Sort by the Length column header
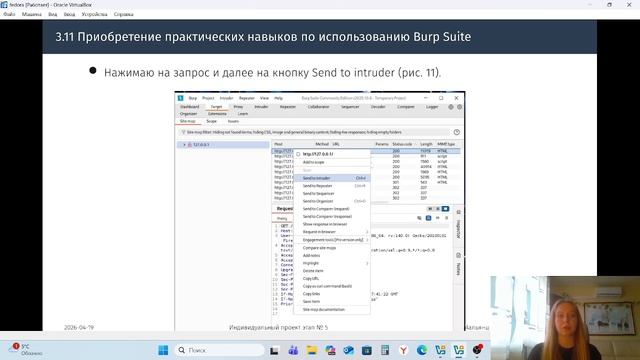This screenshot has width=640, height=360. 426,144
